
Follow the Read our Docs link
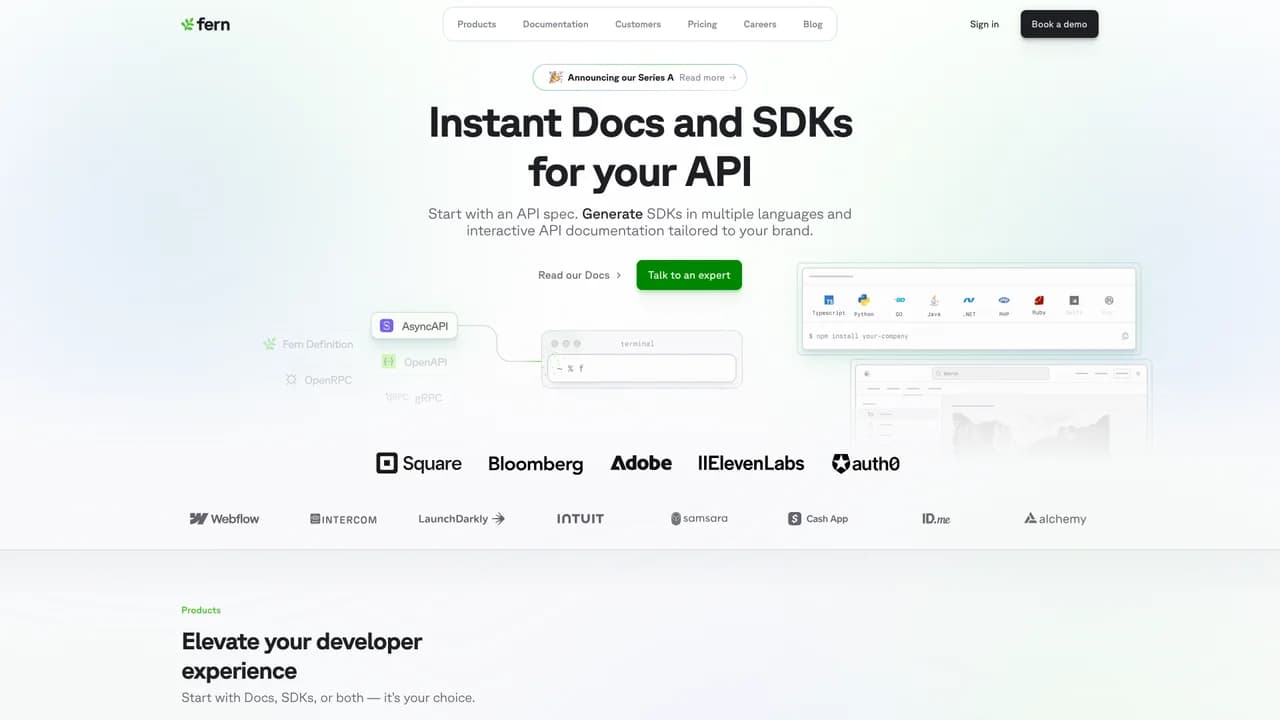(x=579, y=275)
